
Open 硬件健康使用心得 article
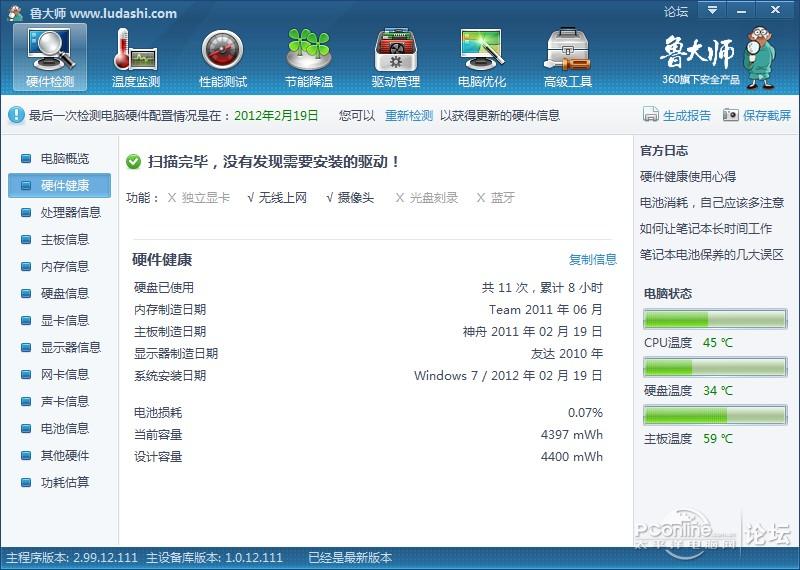688,177
